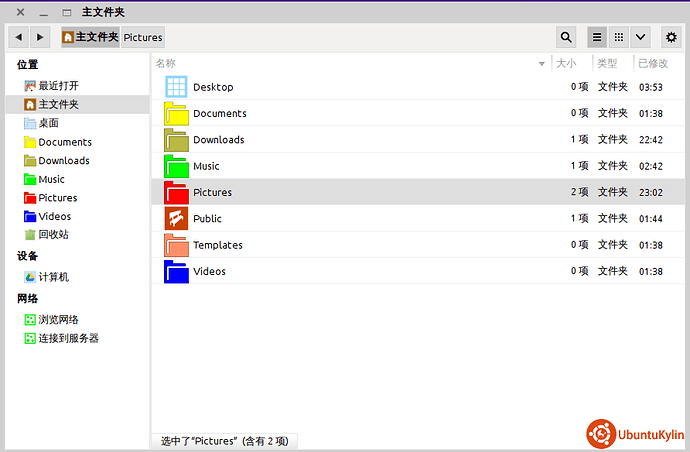Go back with the left arrow

pyautogui.click(x=19, y=37)
